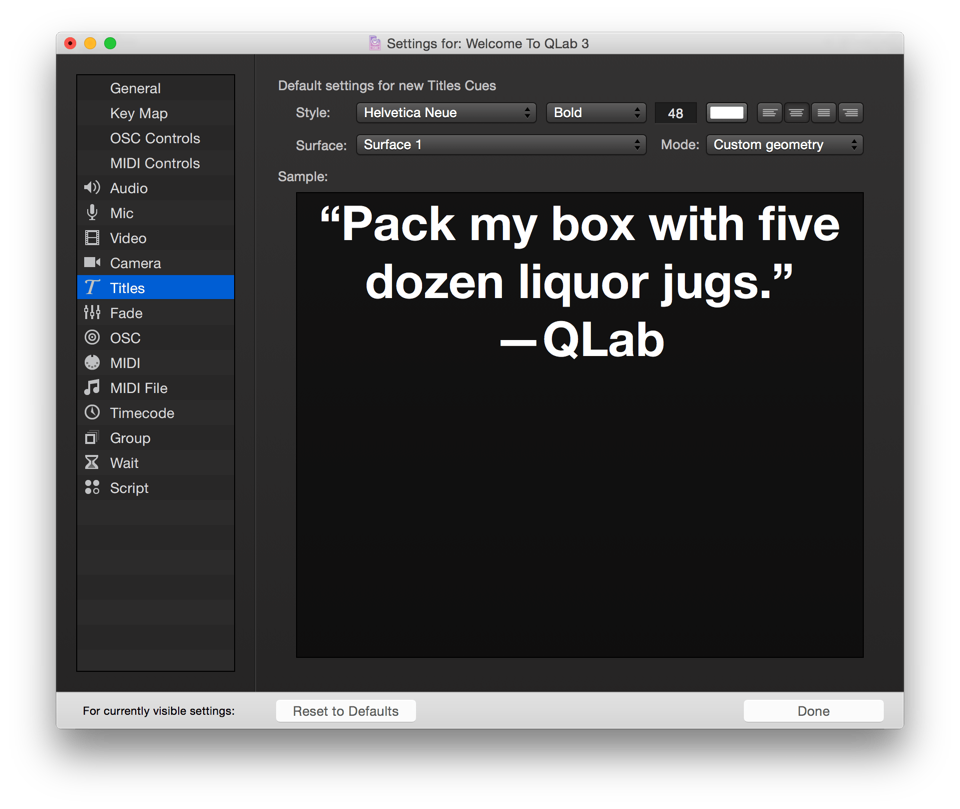Open the Video cue settings
This screenshot has width=960, height=809.
pyautogui.click(x=128, y=238)
